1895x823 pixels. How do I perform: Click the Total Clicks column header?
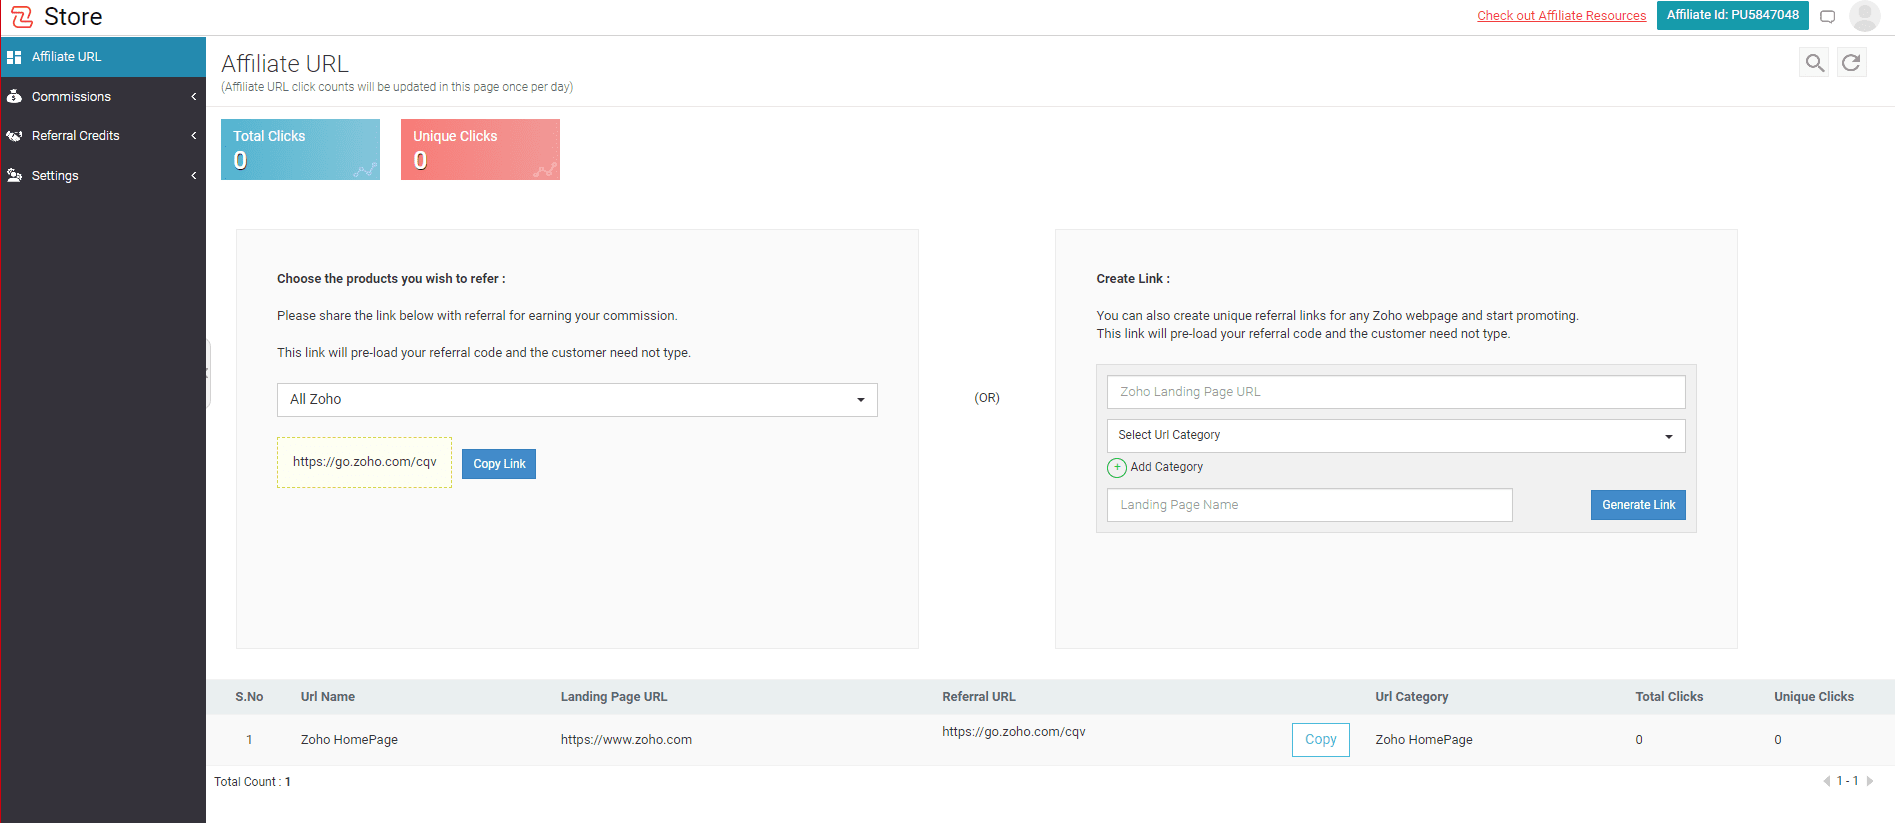(1669, 697)
